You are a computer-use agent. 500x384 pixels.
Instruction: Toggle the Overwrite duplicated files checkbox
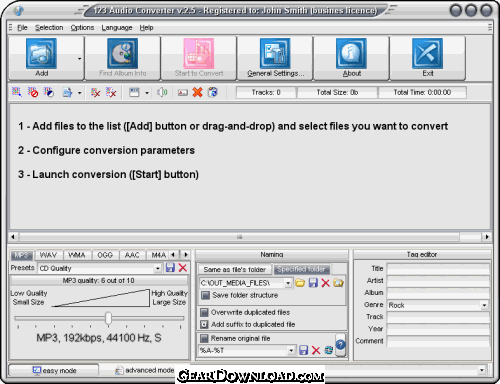click(204, 313)
